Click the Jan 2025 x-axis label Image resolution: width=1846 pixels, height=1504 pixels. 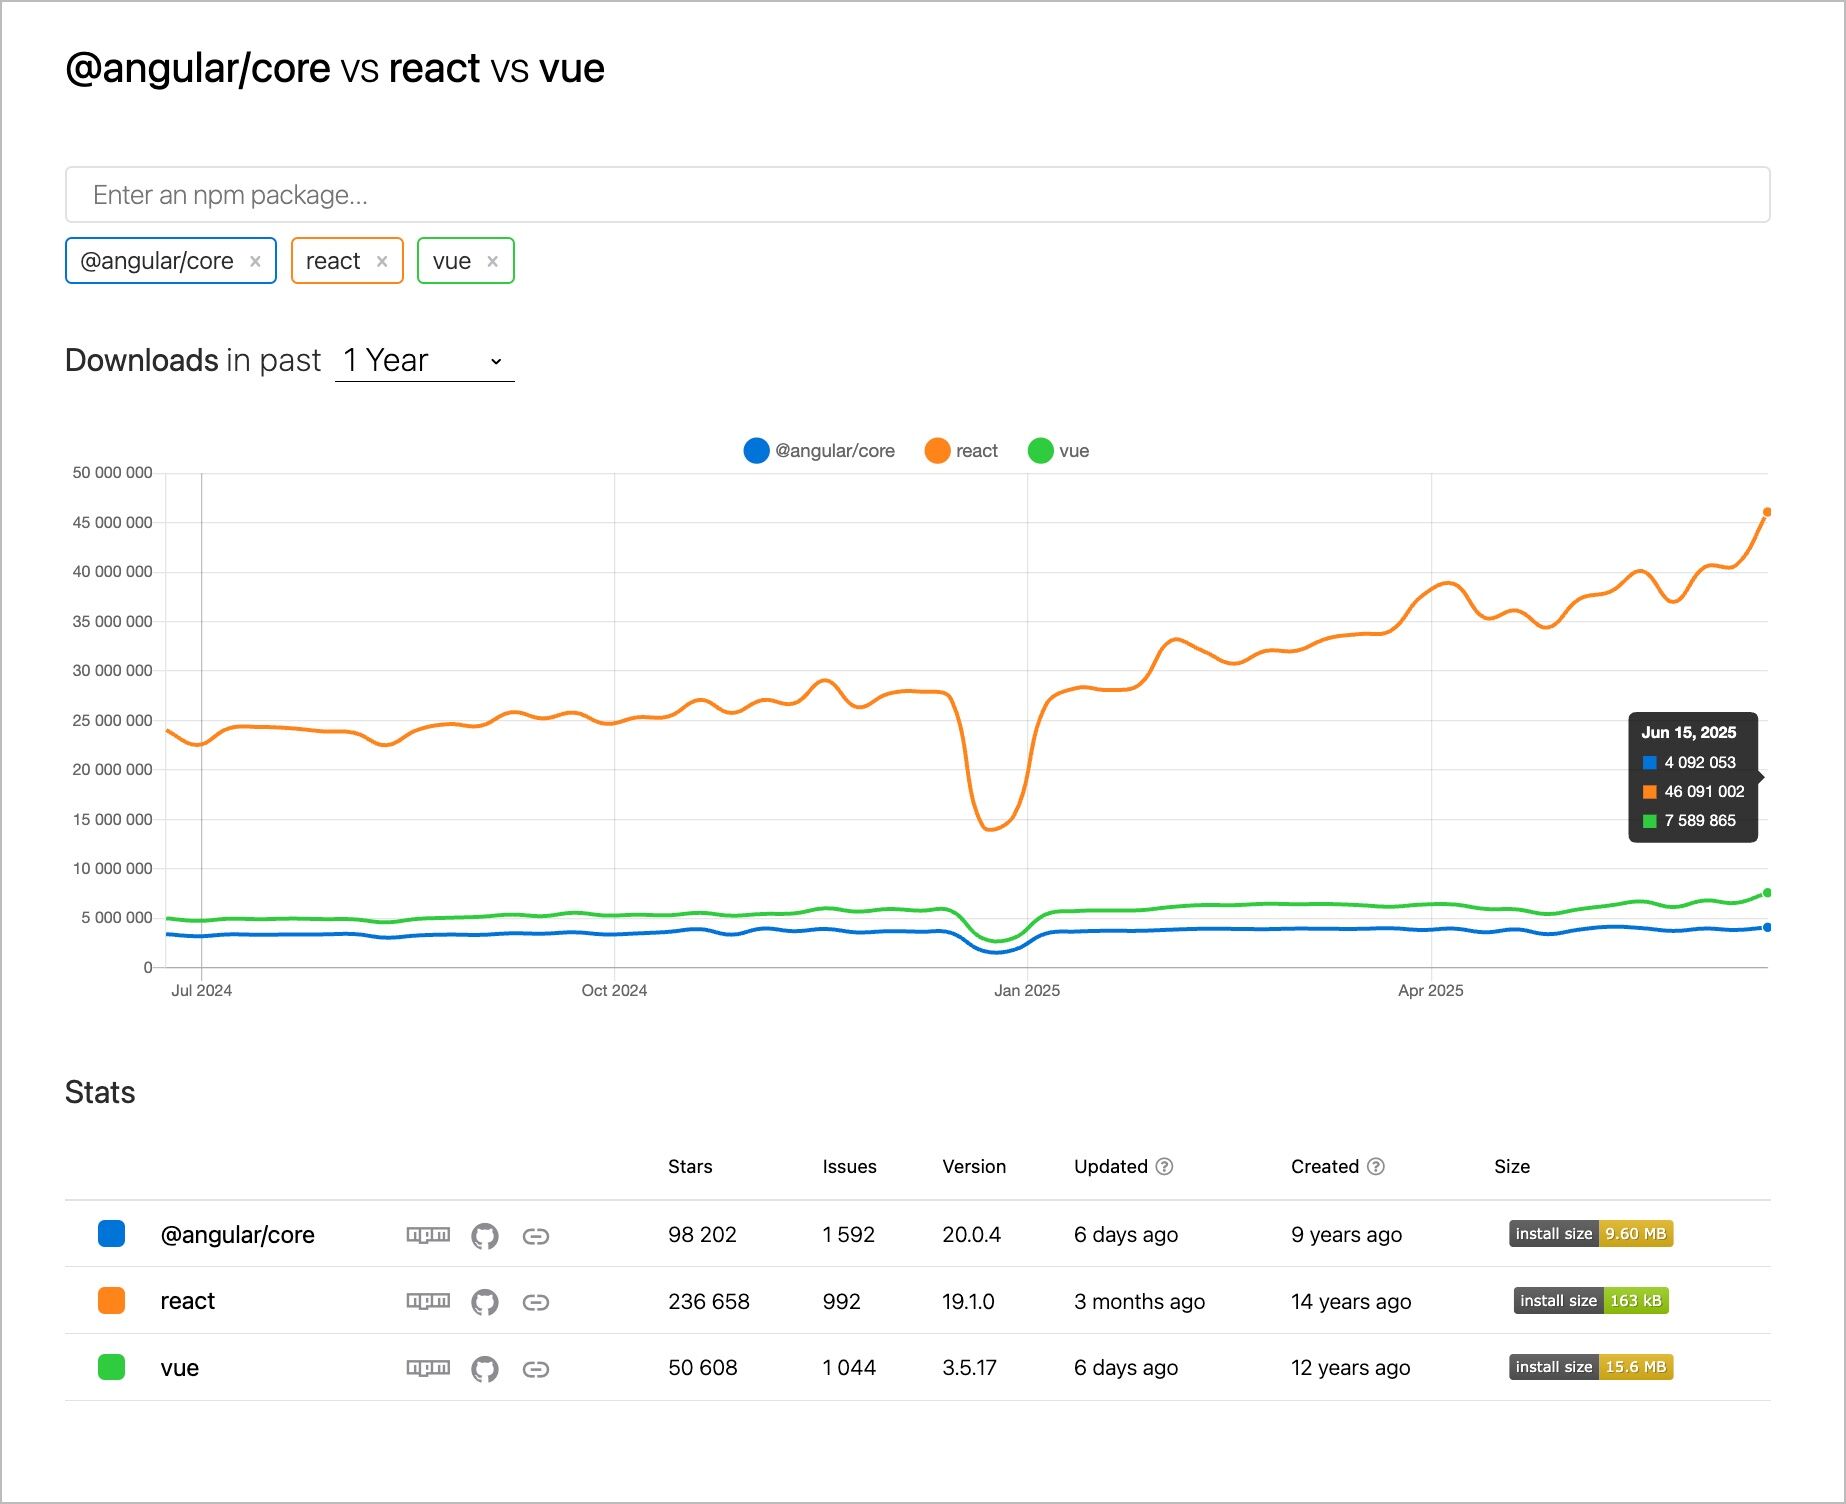click(1027, 991)
